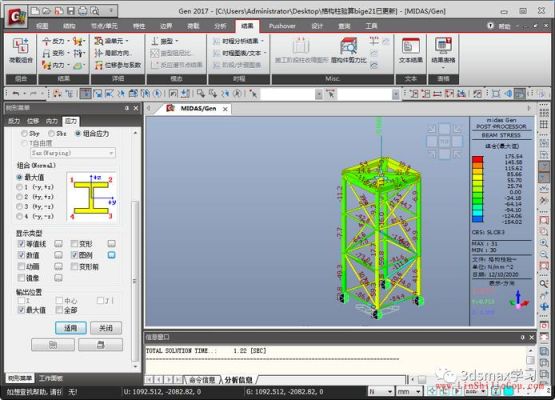Click the highlighted settings box next to 图例

pyautogui.click(x=111, y=255)
